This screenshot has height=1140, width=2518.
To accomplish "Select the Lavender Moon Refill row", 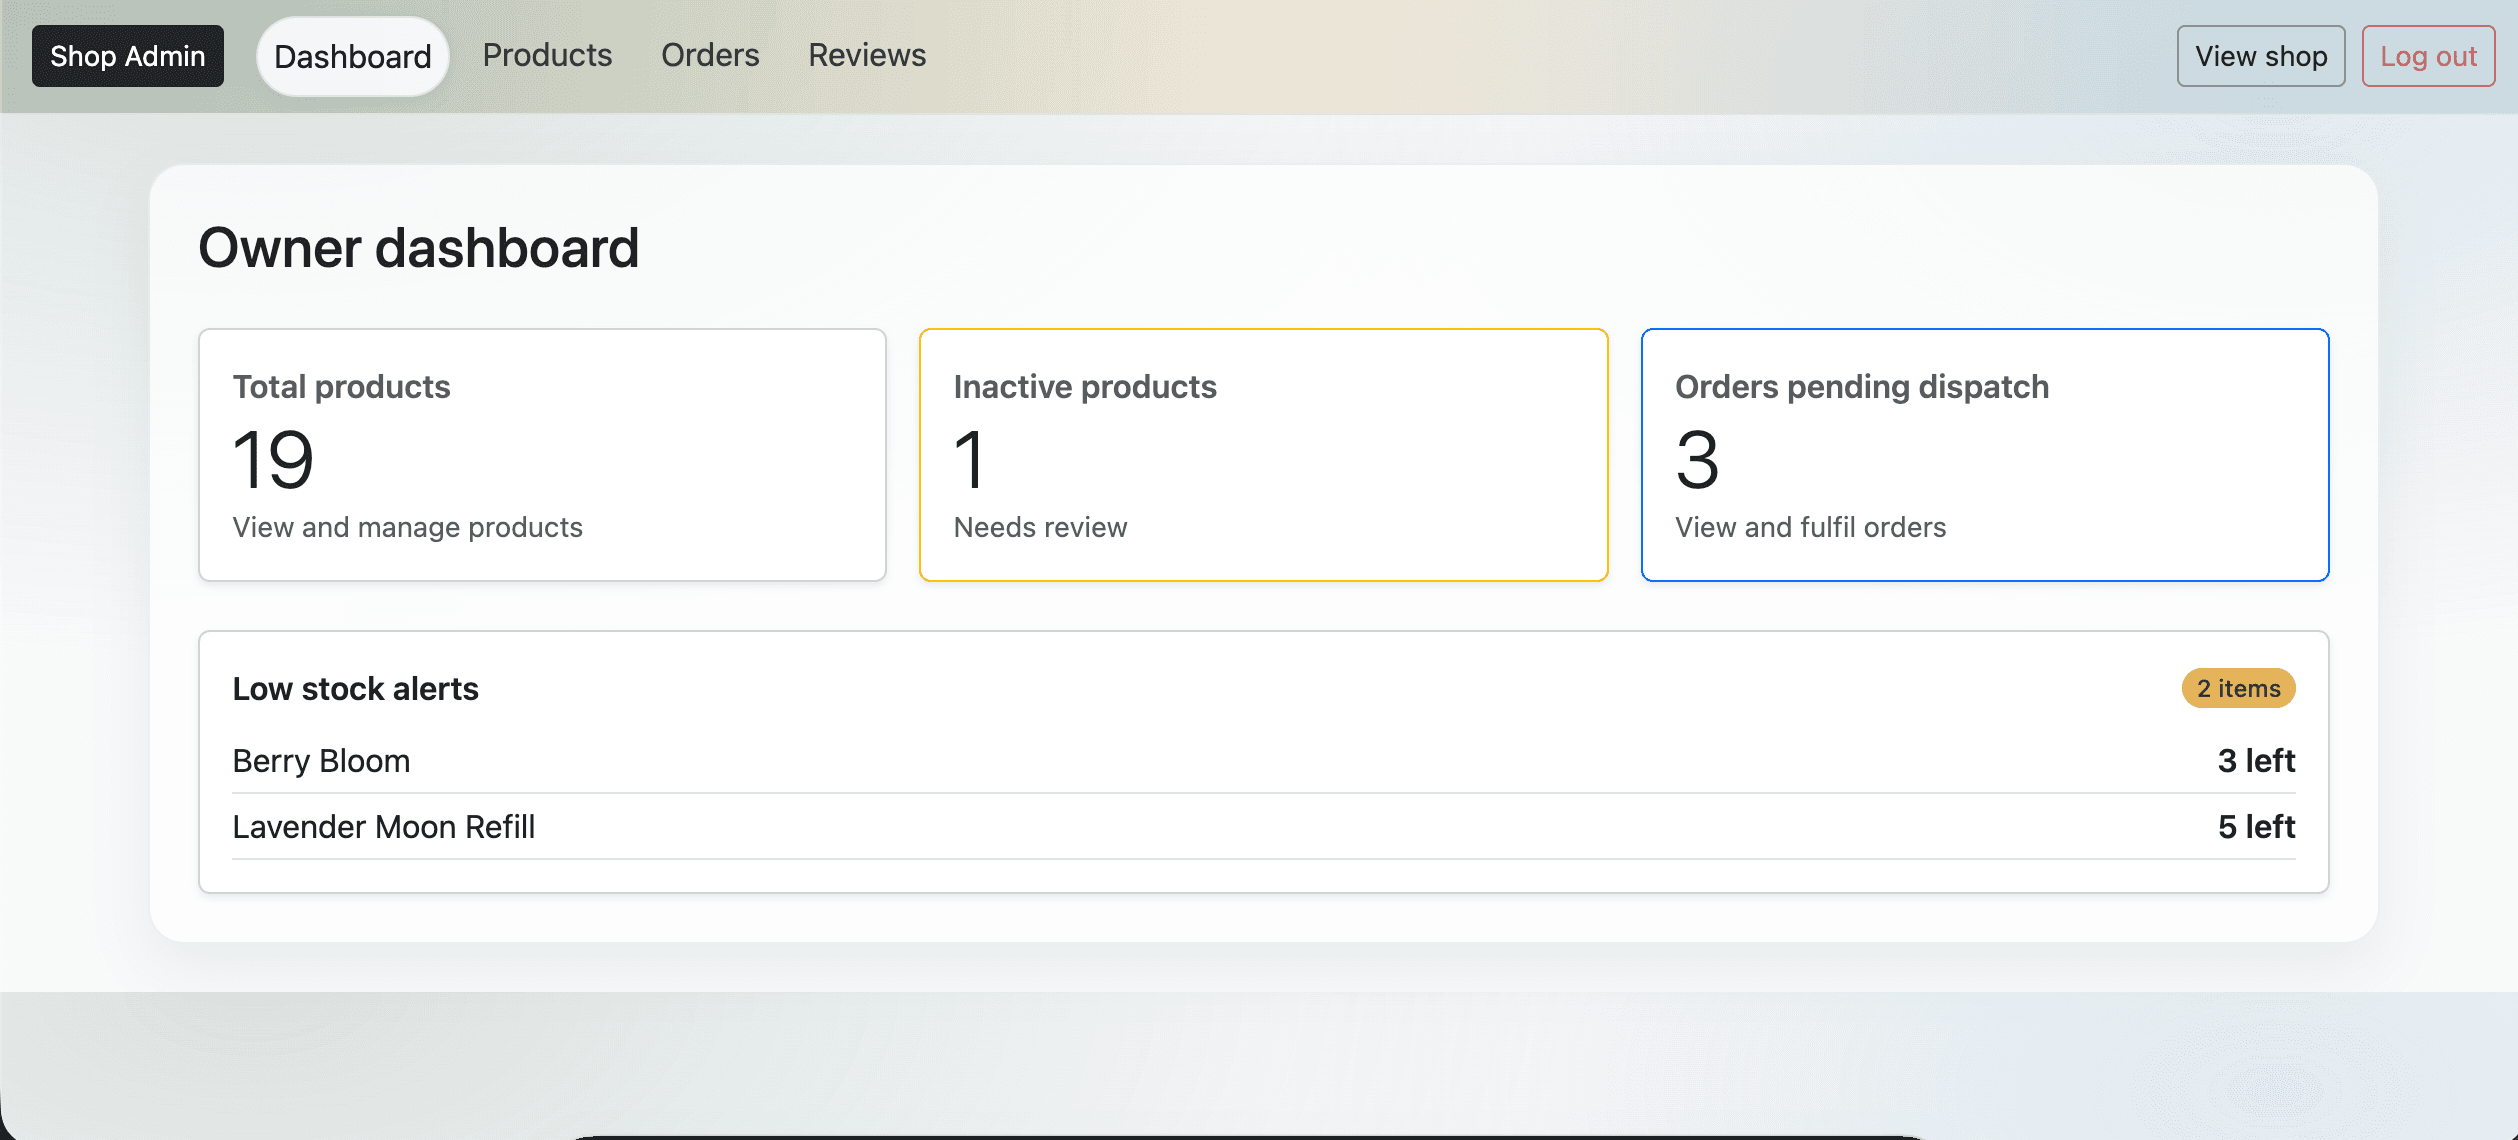I will click(1264, 827).
